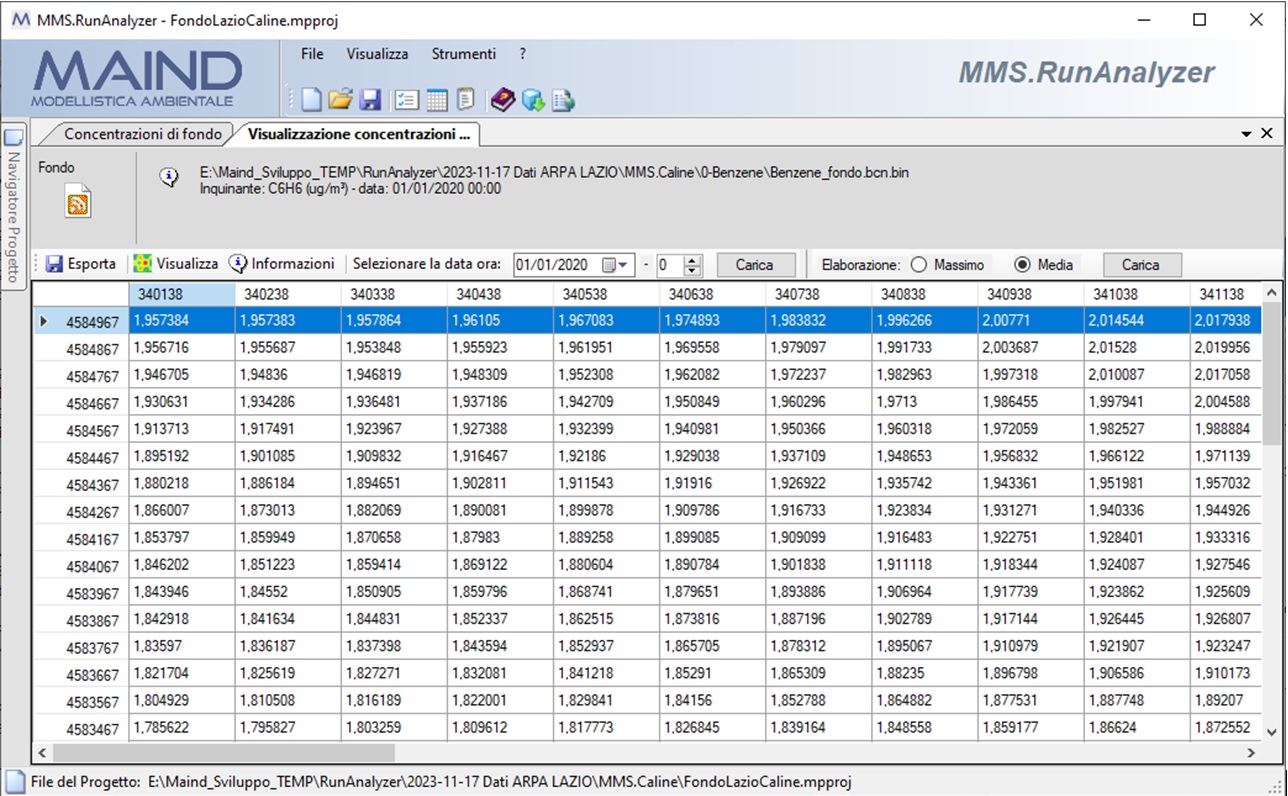Screen dimensions: 1288x796
Task: Open the ? help menu
Action: tap(523, 54)
